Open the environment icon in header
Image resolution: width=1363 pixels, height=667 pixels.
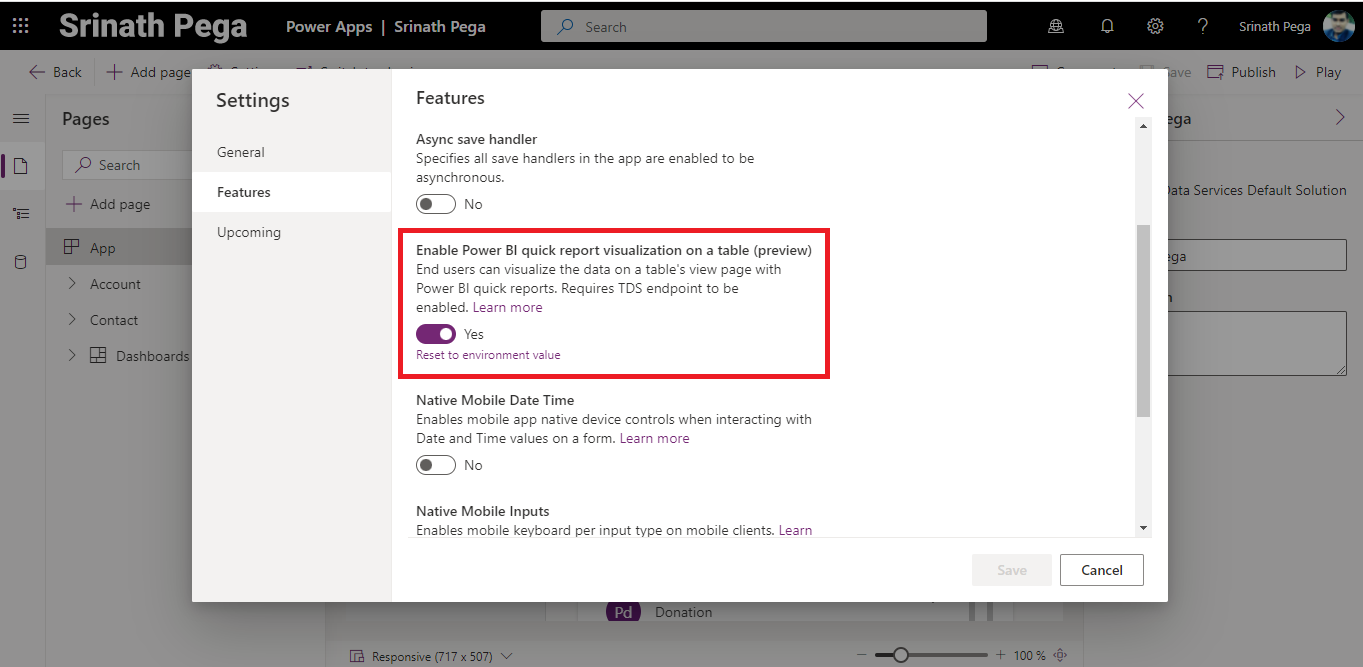click(1056, 26)
